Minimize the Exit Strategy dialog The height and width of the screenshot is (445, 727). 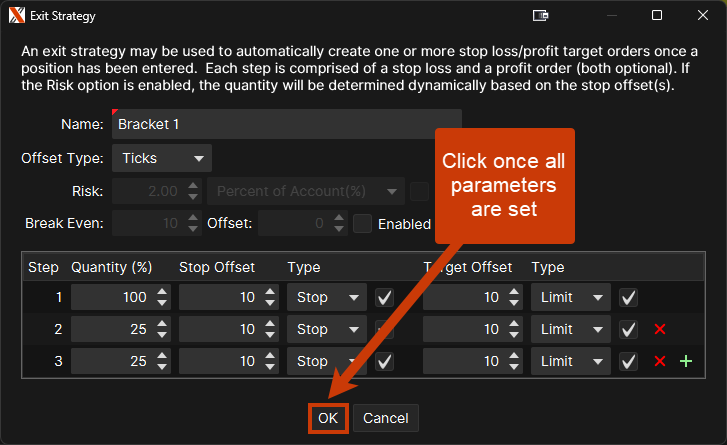612,15
